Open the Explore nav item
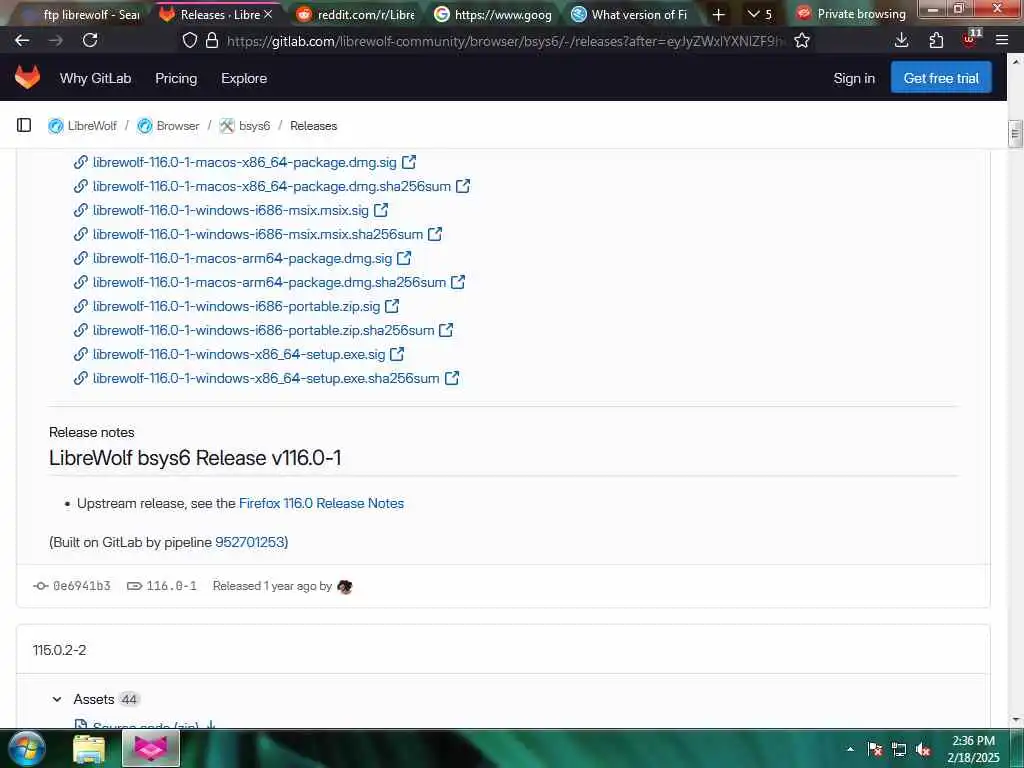Image resolution: width=1024 pixels, height=768 pixels. 244,78
